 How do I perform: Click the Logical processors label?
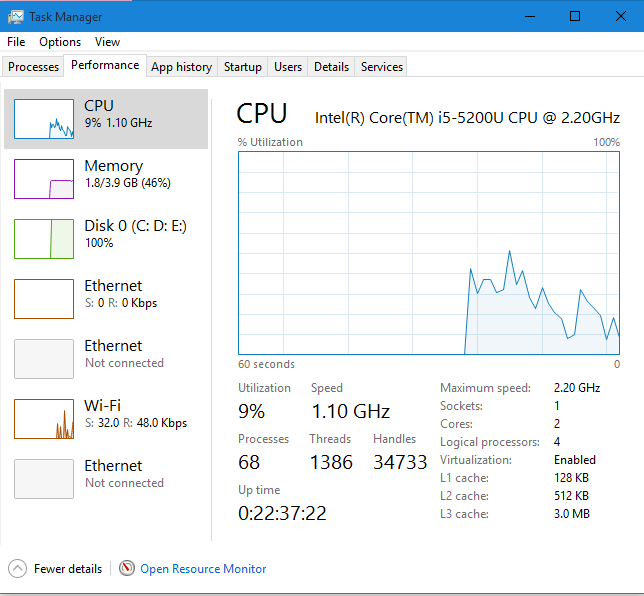tap(490, 442)
